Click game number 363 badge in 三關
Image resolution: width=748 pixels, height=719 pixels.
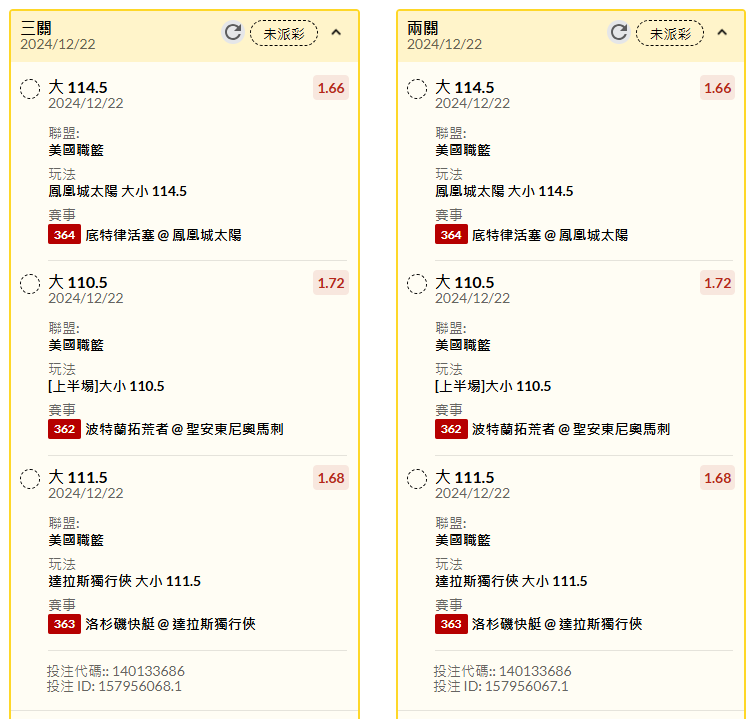[64, 624]
